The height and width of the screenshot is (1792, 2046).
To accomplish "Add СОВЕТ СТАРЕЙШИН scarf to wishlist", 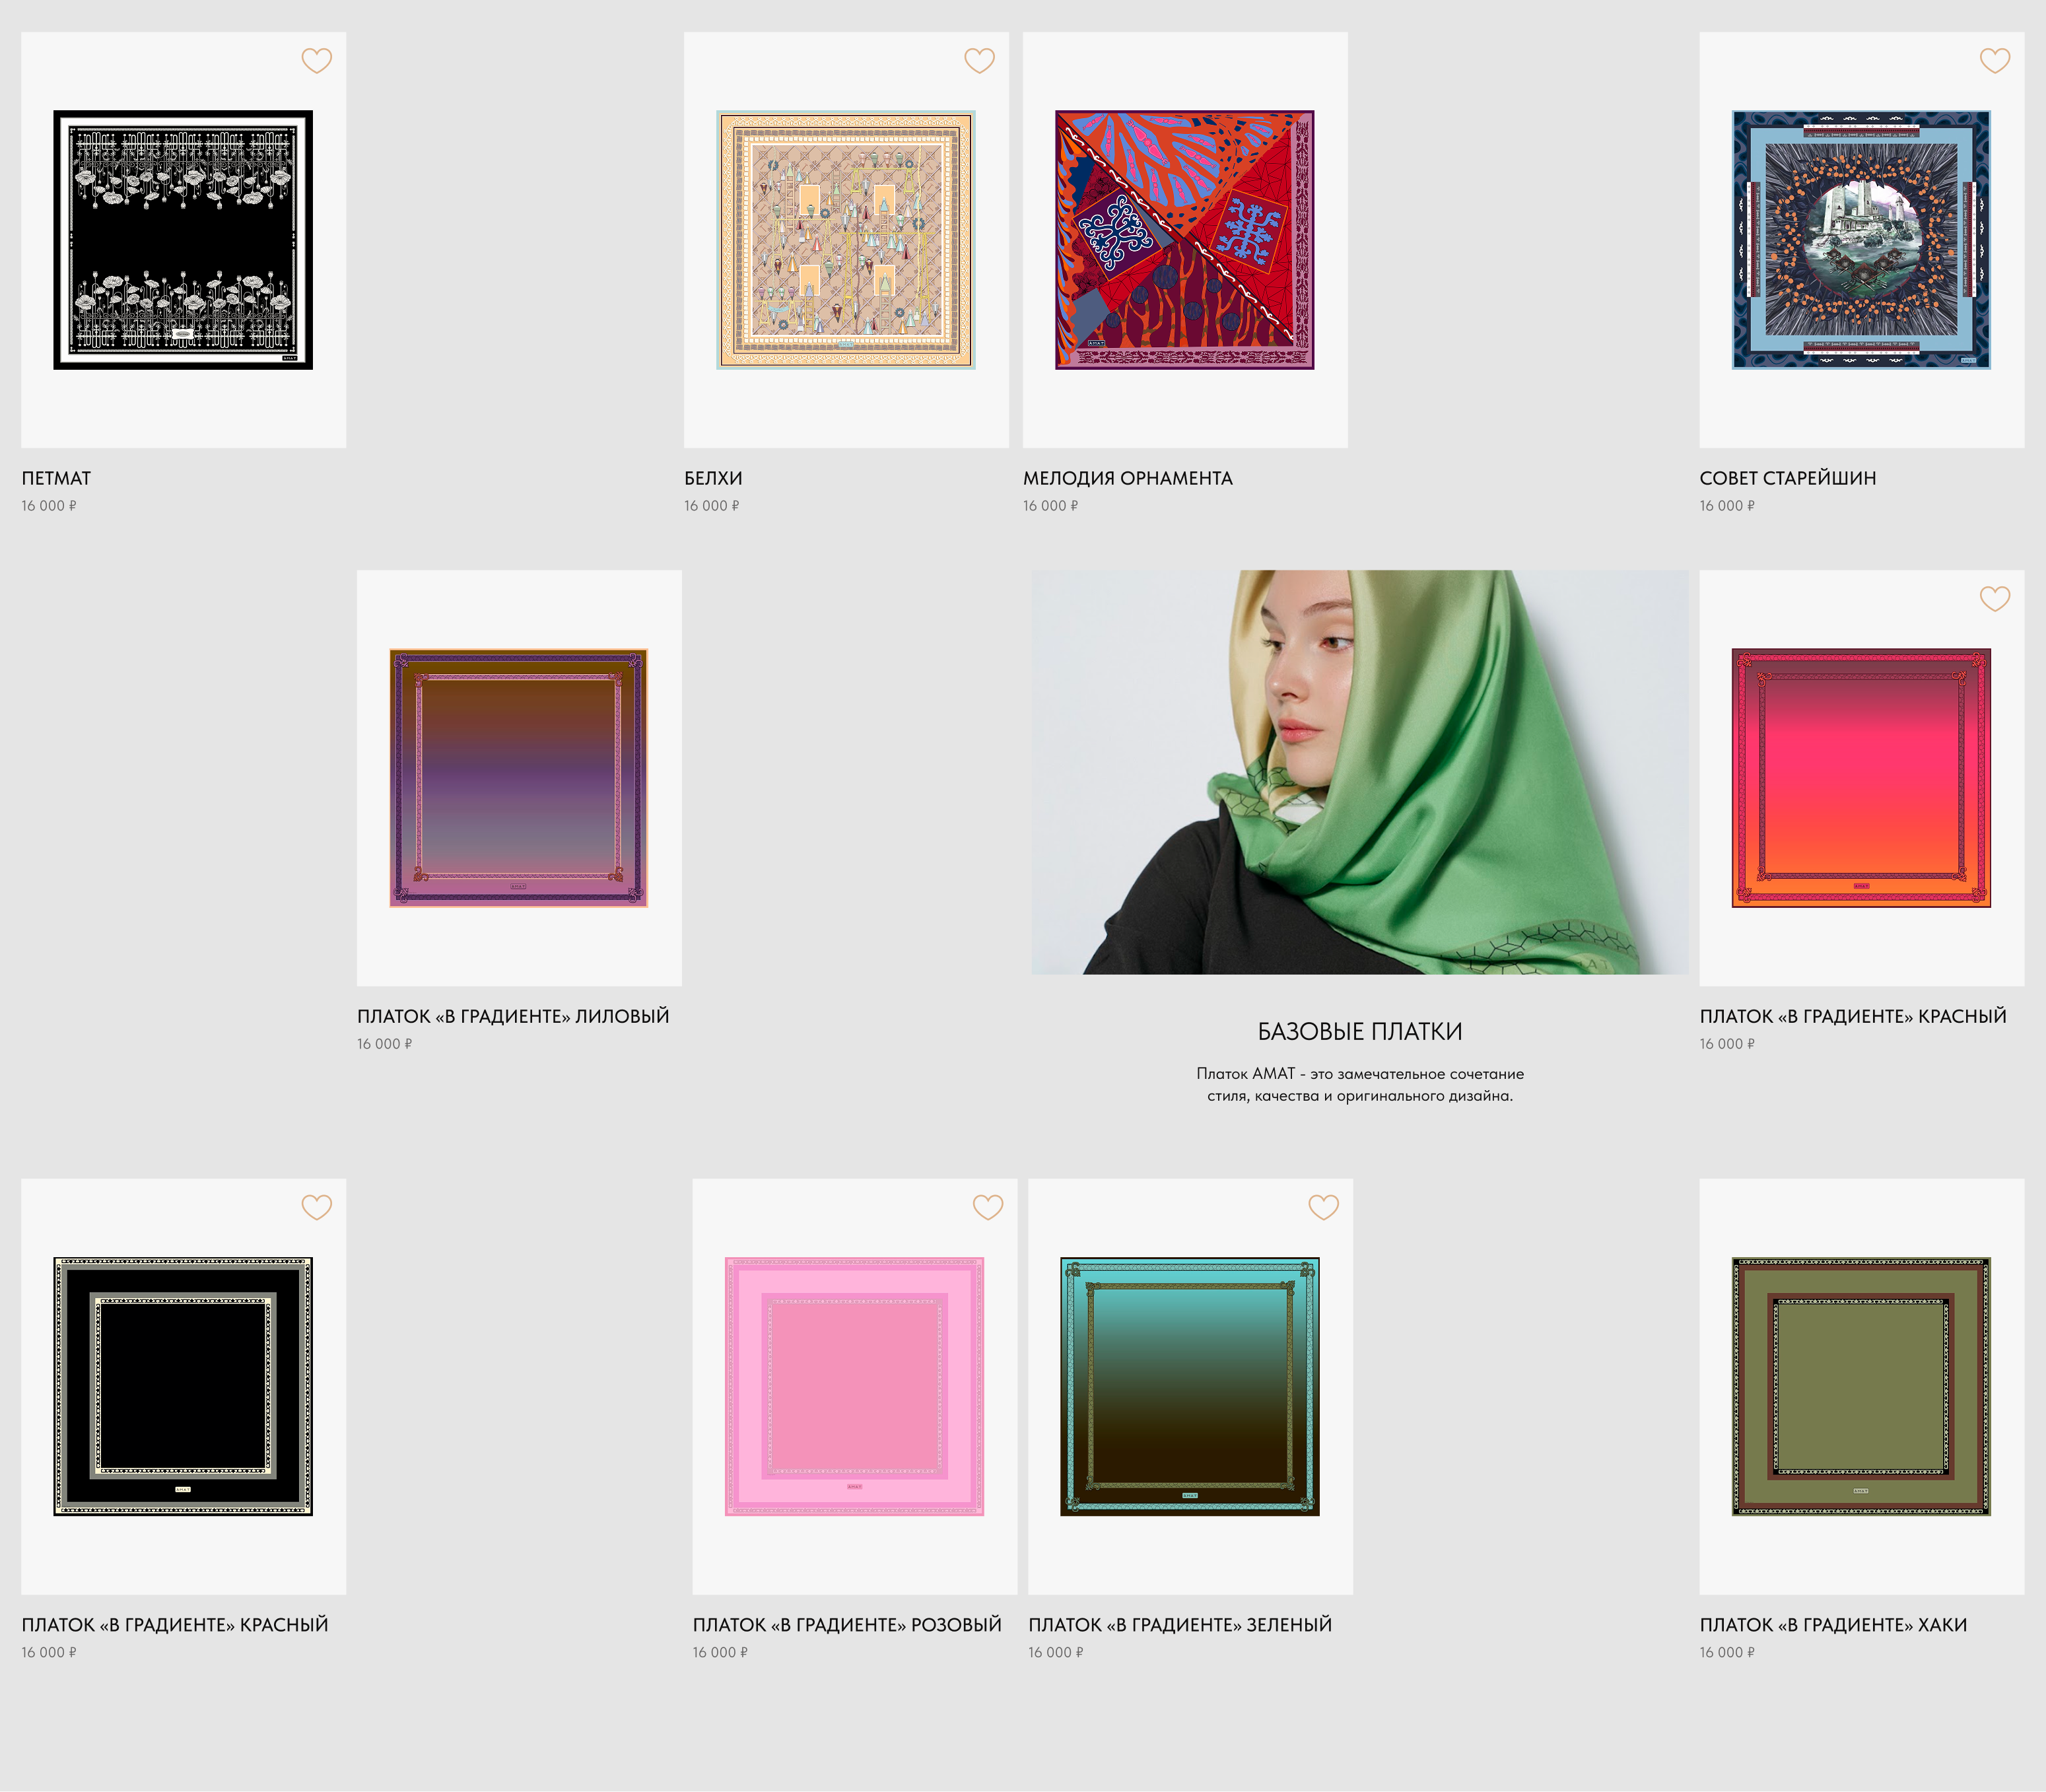I will pos(1994,61).
